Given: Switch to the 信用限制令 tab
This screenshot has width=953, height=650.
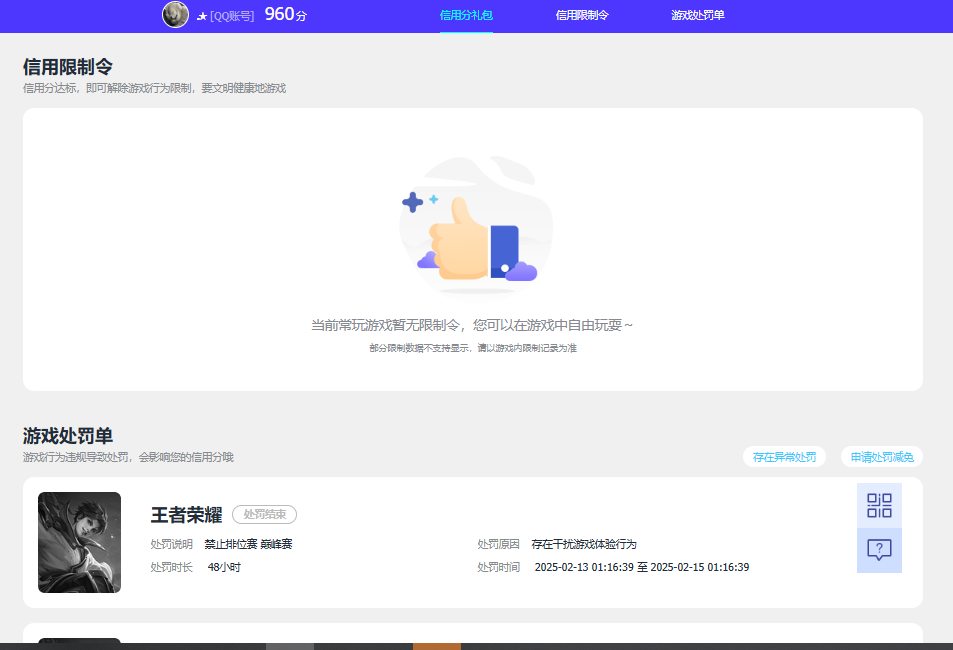Looking at the screenshot, I should (x=582, y=15).
